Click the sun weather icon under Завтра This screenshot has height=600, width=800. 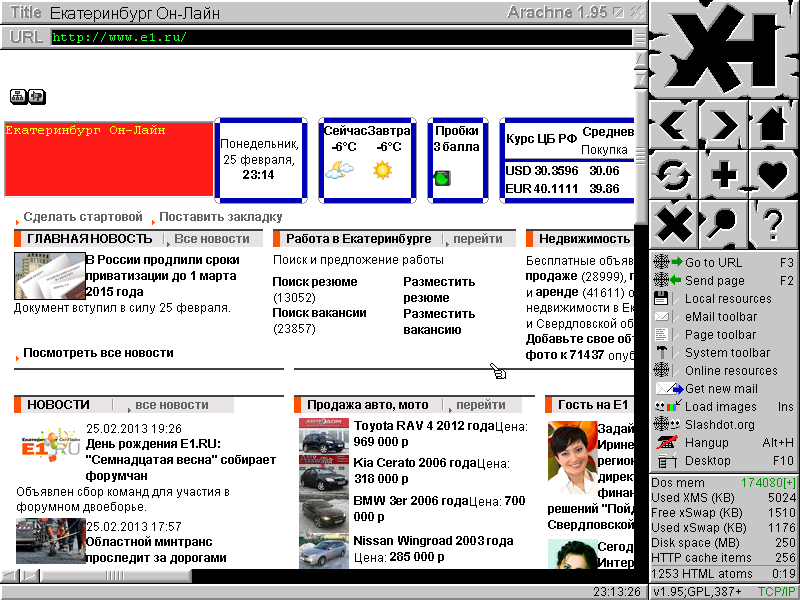pos(382,169)
